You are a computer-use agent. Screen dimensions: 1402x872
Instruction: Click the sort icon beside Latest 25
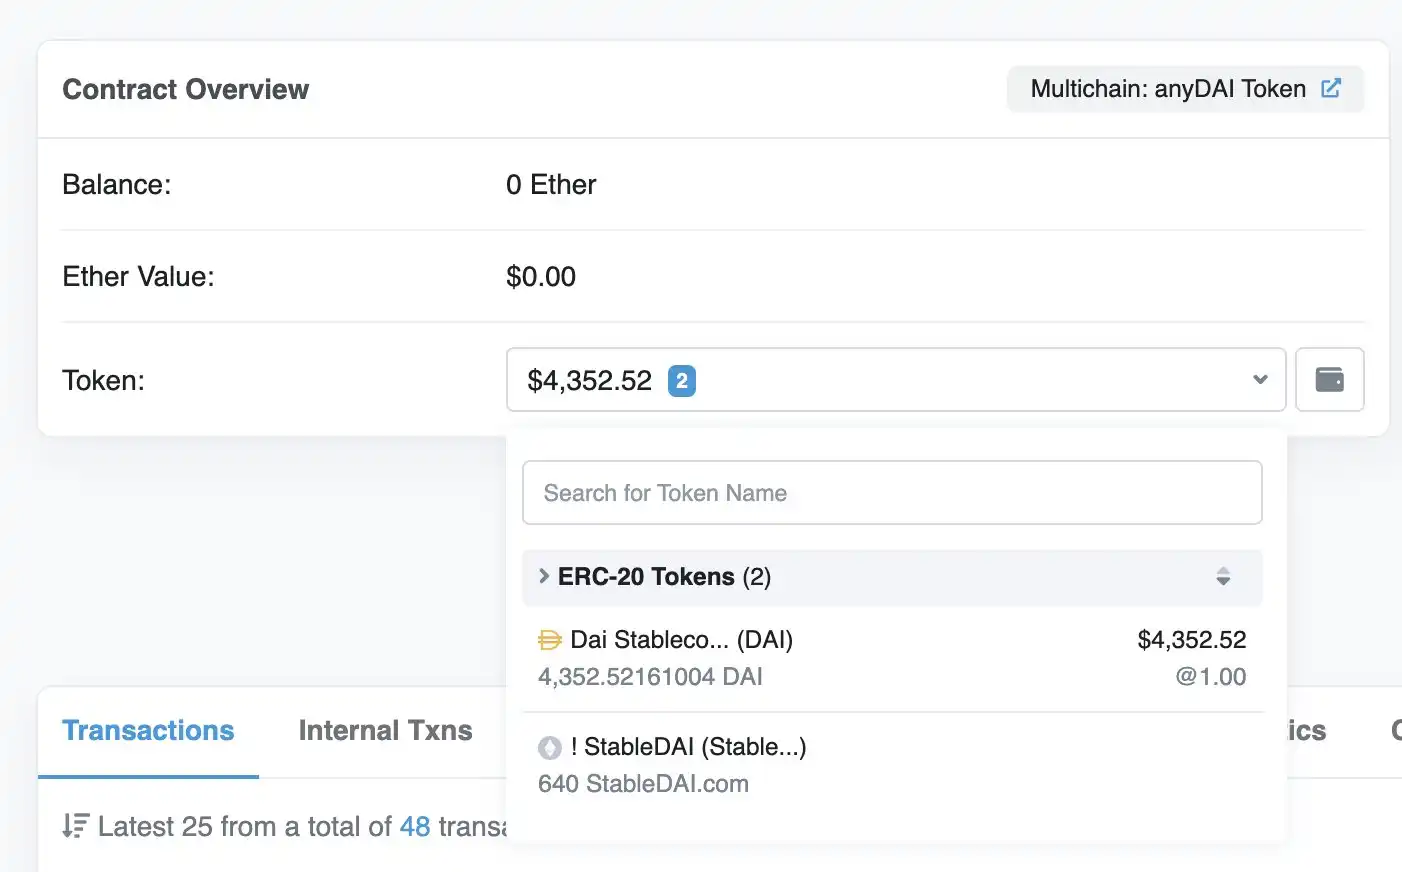pos(75,826)
